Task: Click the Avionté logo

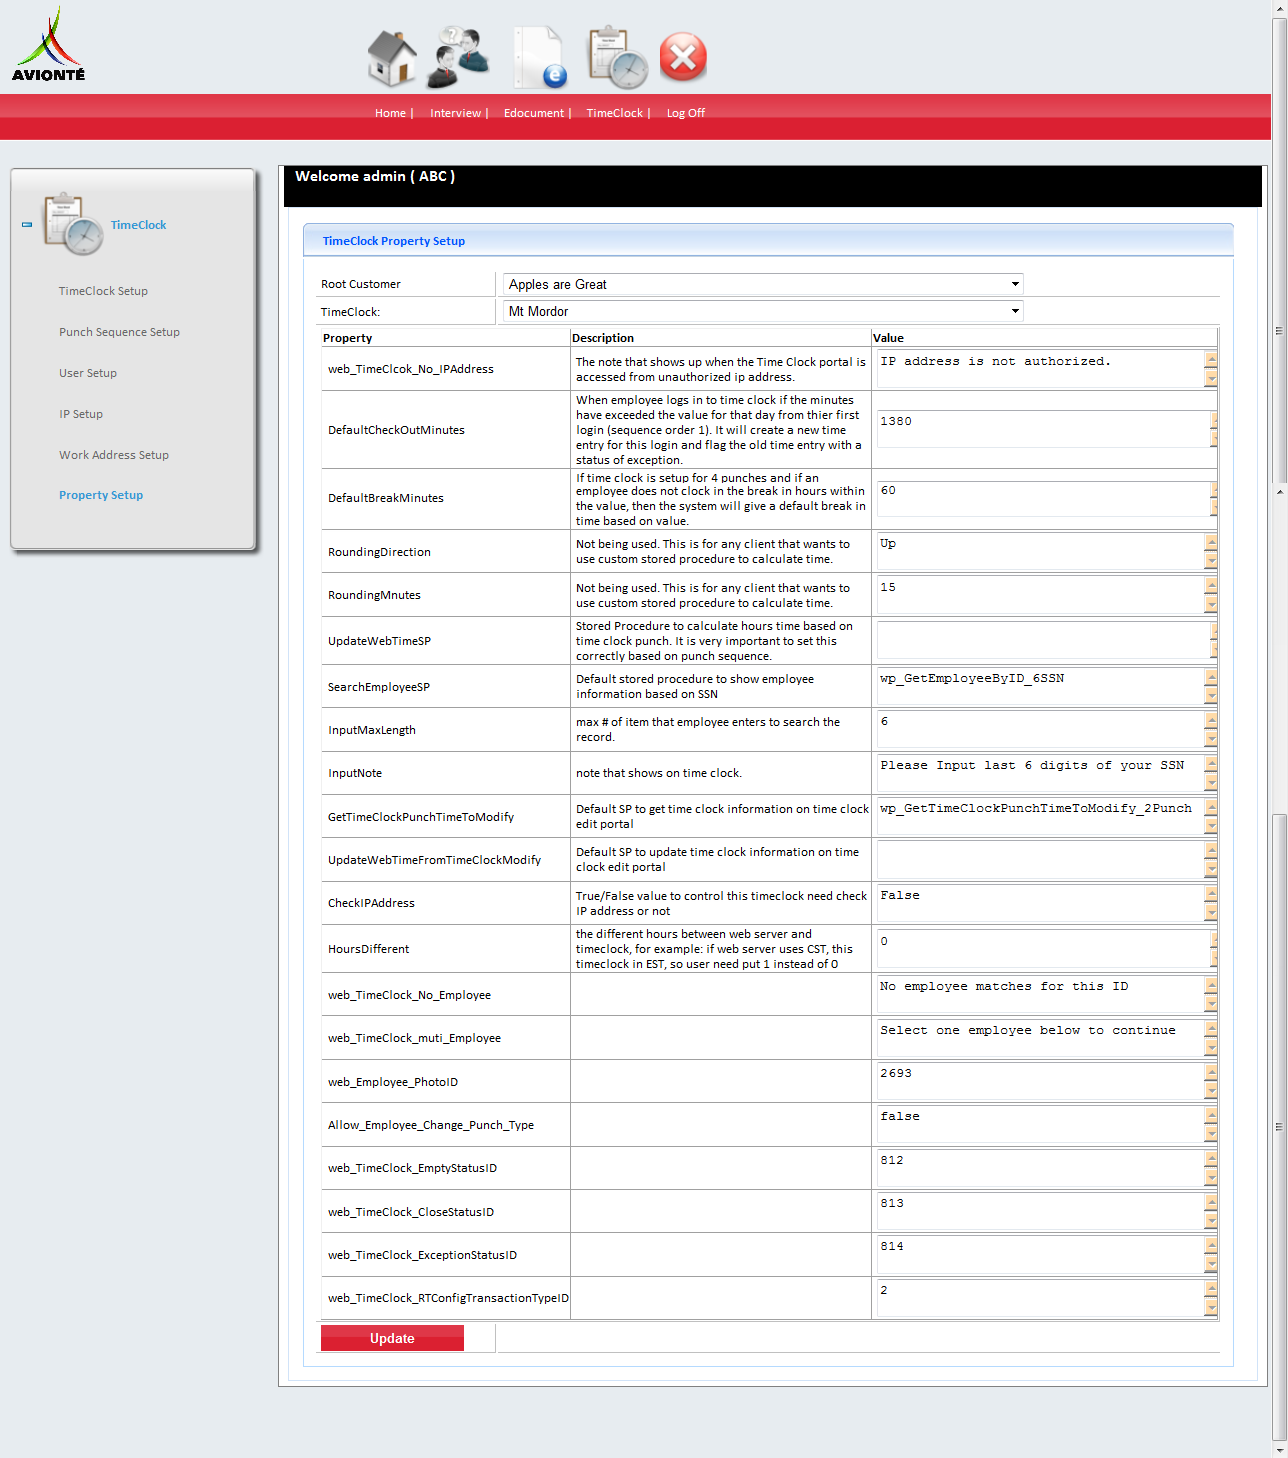Action: [49, 44]
